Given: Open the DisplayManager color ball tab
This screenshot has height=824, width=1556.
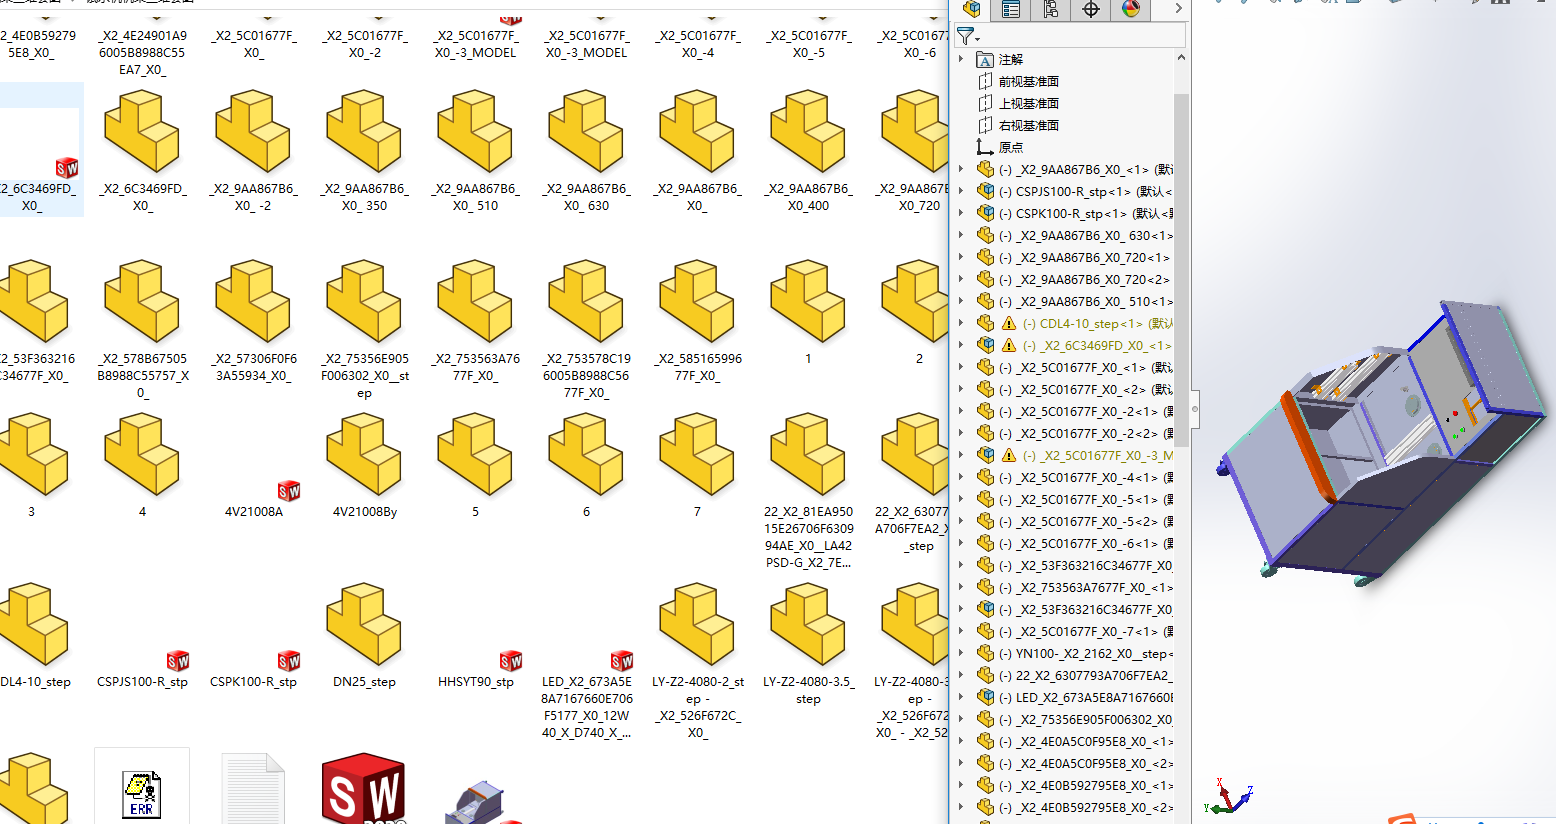Looking at the screenshot, I should click(1131, 9).
